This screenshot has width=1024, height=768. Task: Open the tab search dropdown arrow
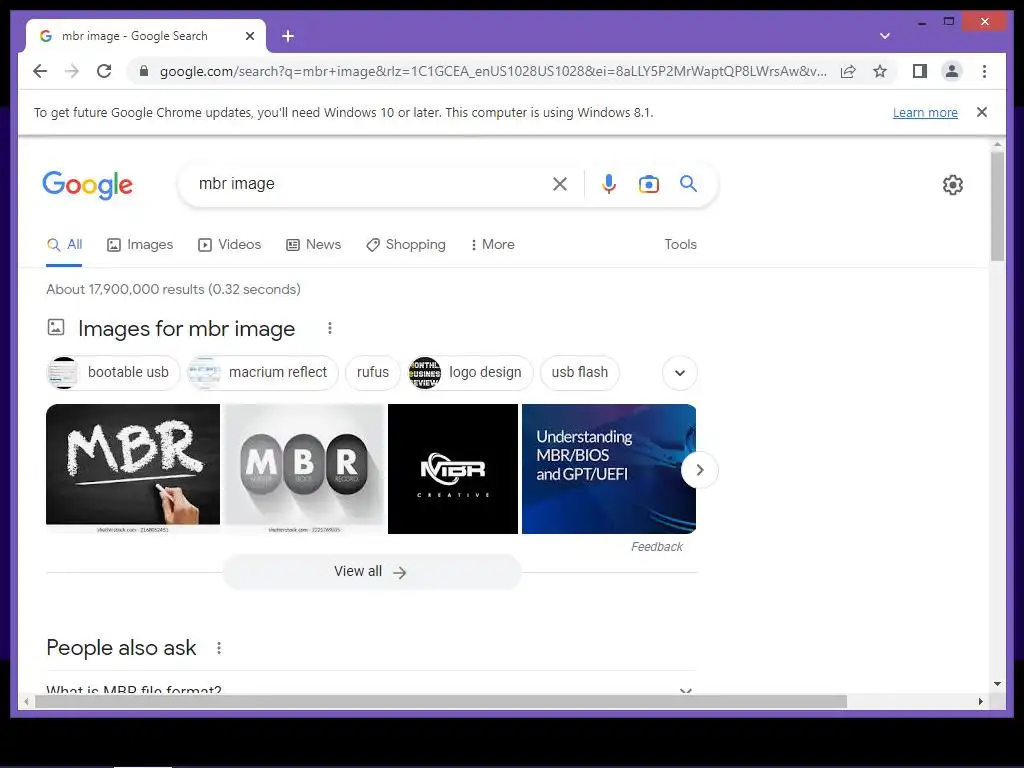(x=884, y=36)
